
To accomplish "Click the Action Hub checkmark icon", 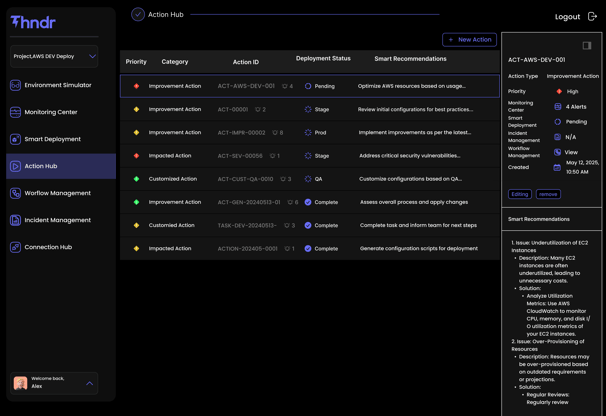I will pos(138,14).
